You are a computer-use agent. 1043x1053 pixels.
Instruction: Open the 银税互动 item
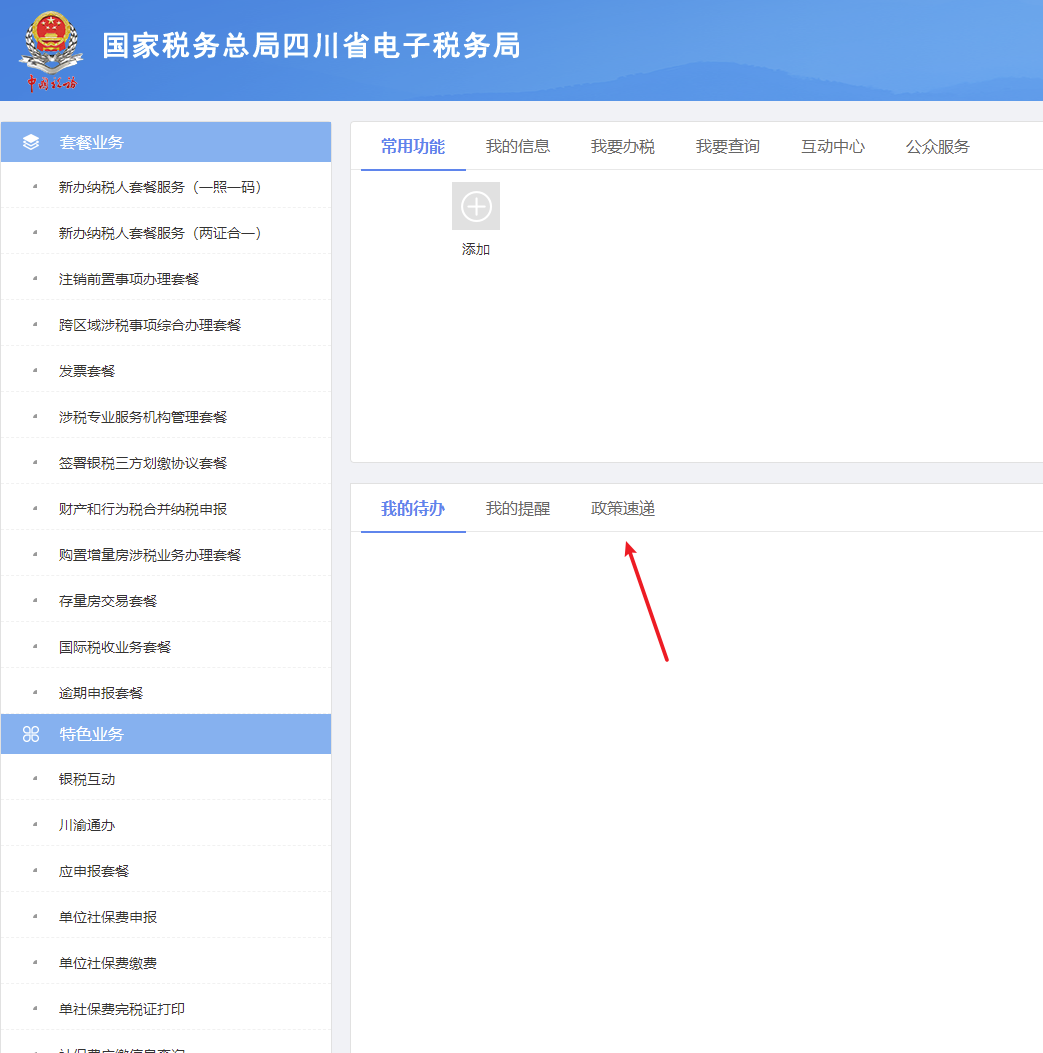click(166, 779)
